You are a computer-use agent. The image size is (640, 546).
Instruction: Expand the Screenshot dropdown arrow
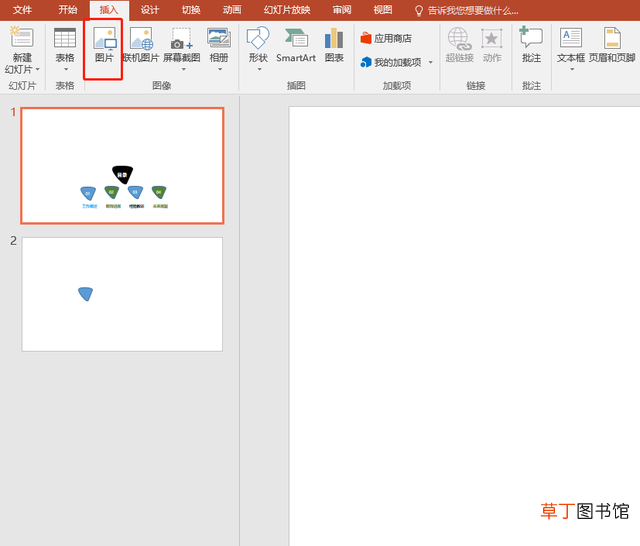(x=184, y=69)
